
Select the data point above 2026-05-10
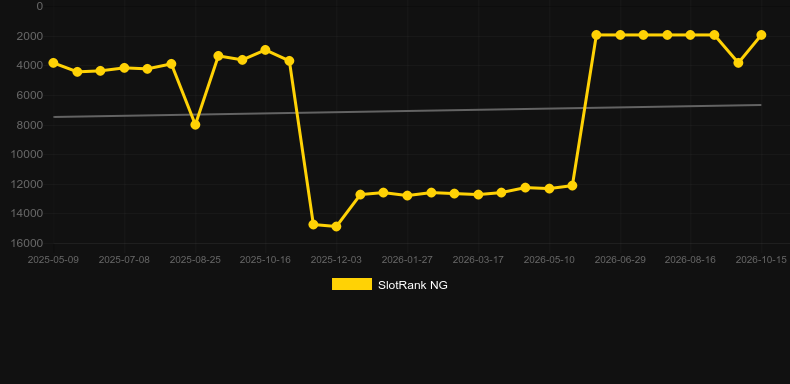tap(550, 188)
